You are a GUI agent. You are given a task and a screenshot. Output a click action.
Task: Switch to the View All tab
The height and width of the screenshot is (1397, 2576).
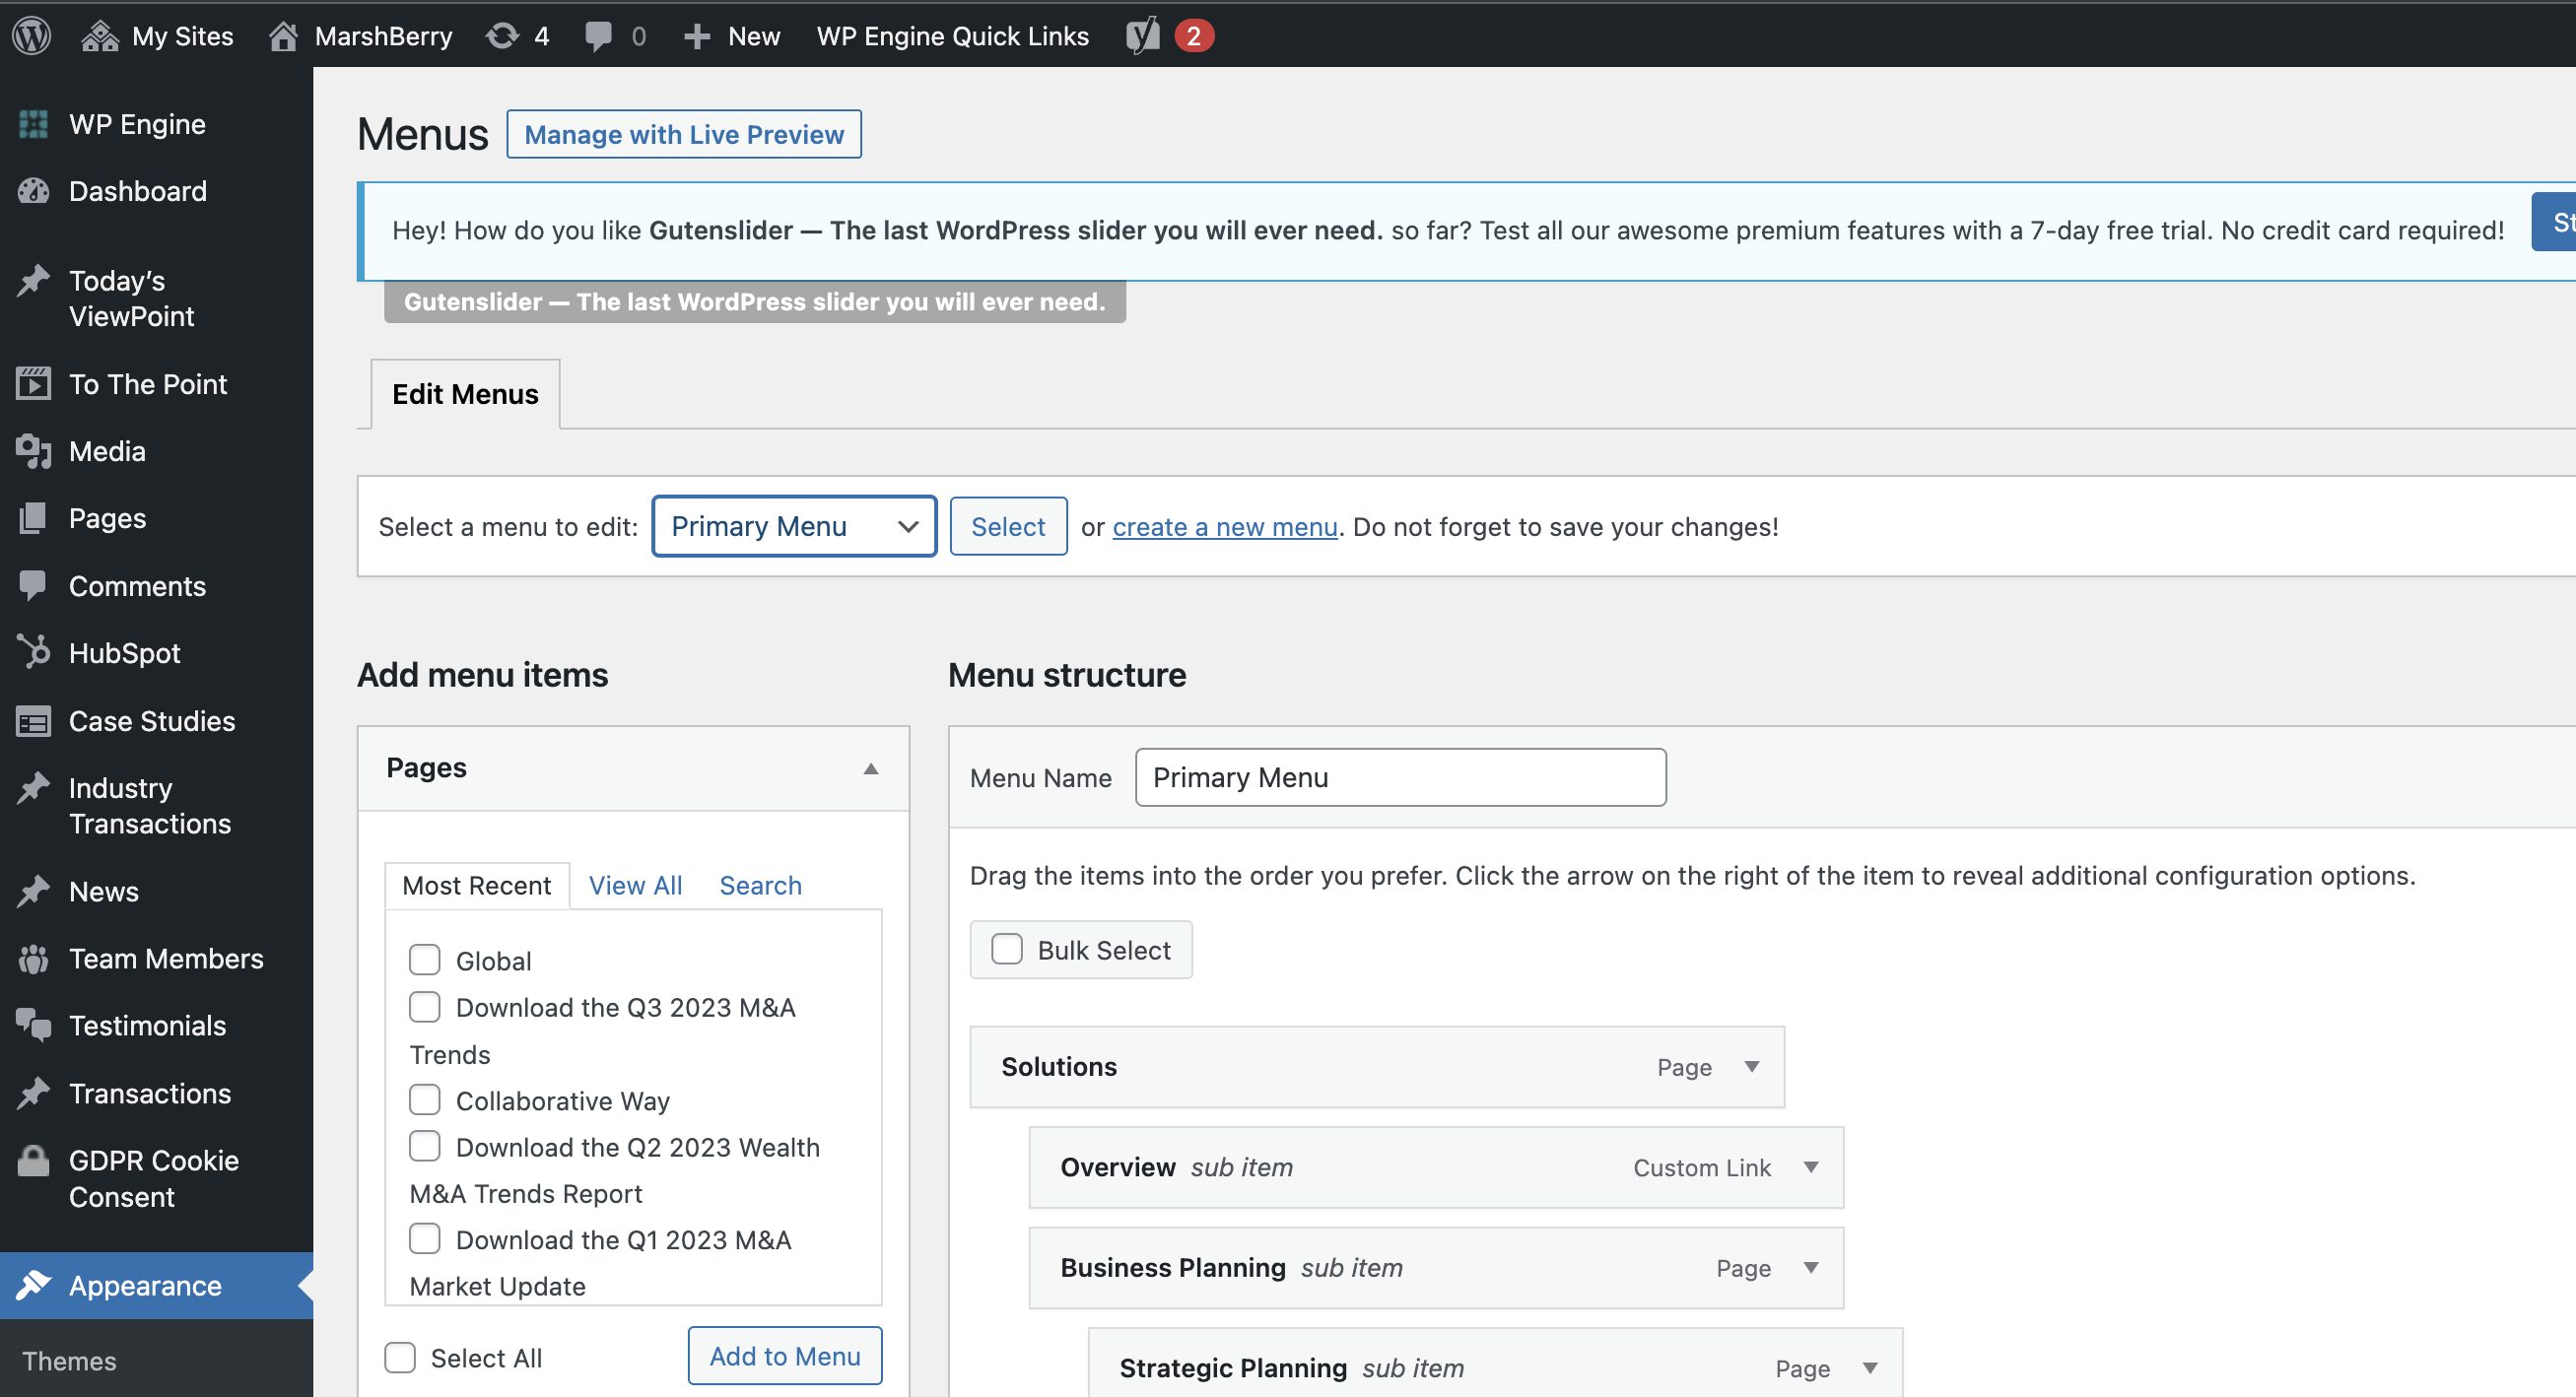[x=635, y=886]
